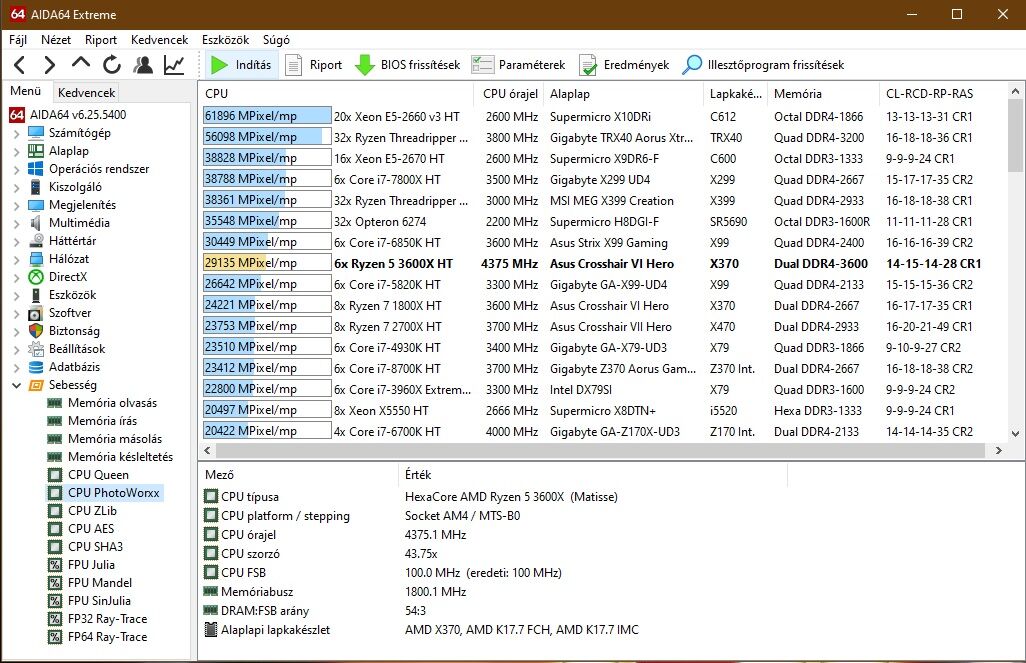Click the graph chart icon in toolbar
Viewport: 1026px width, 663px height.
coord(174,65)
